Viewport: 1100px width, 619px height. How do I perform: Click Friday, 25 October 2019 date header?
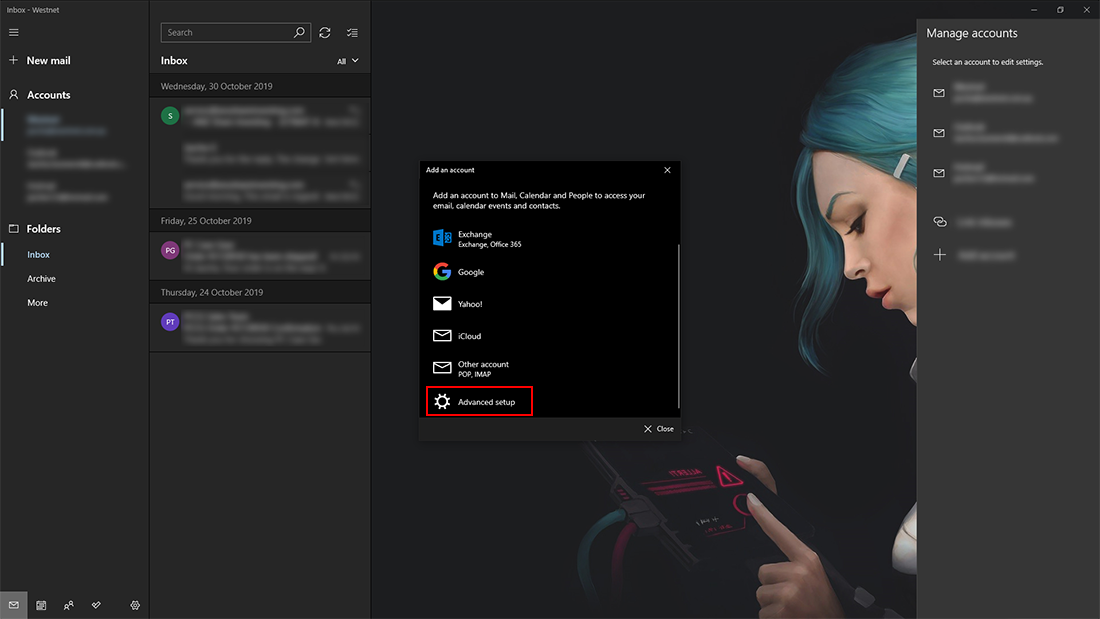coord(206,220)
